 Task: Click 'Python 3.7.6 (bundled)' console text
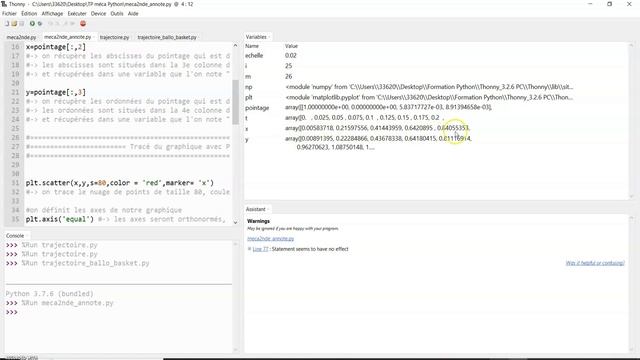point(49,293)
